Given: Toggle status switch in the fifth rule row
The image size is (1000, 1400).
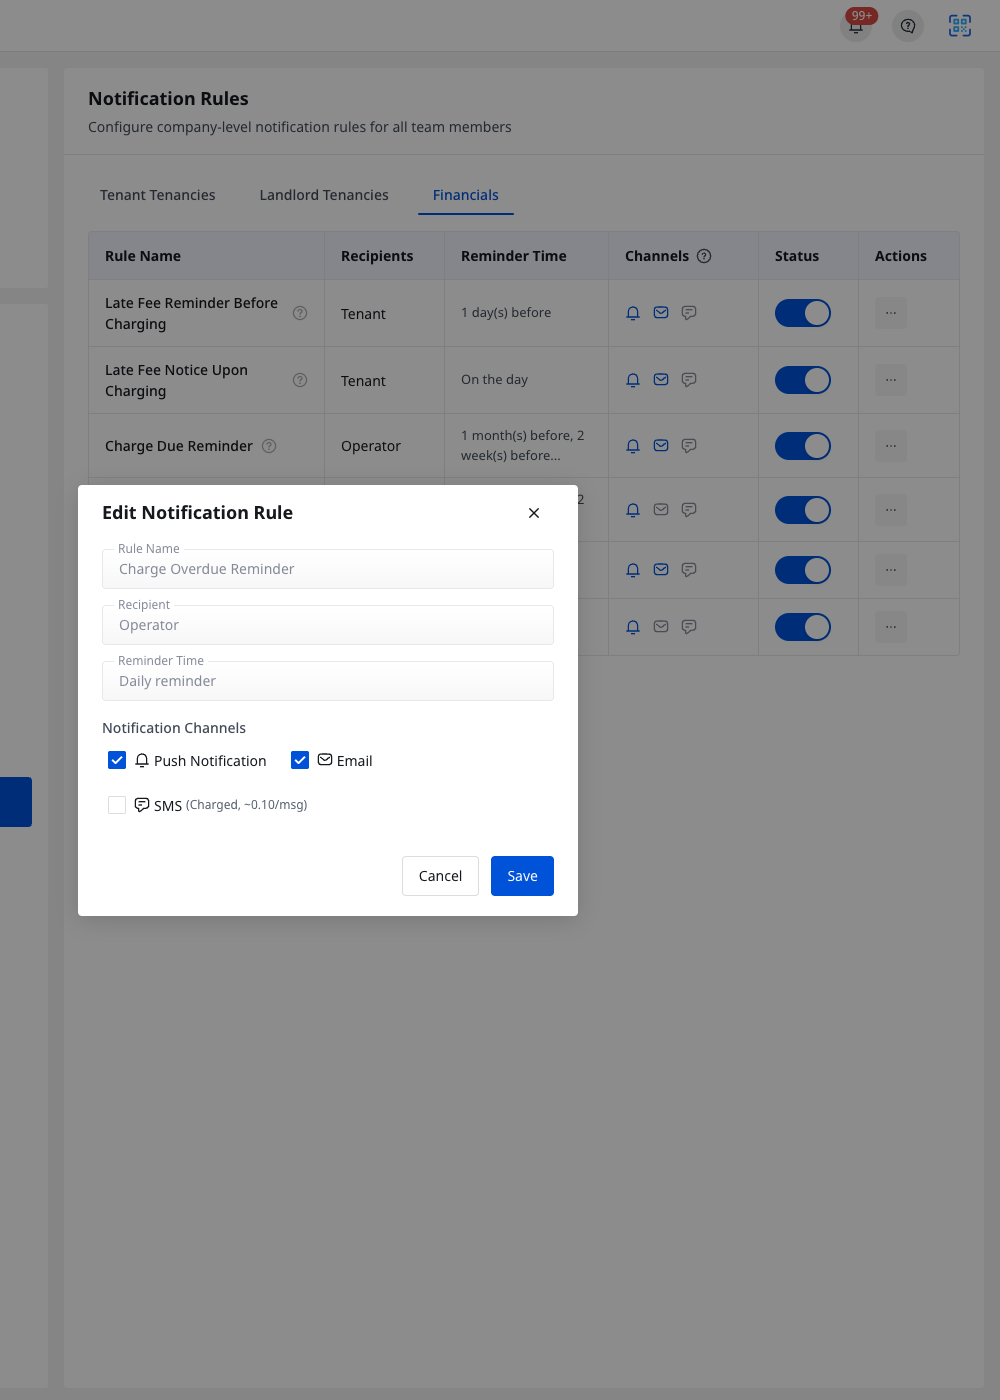Looking at the screenshot, I should coord(803,570).
